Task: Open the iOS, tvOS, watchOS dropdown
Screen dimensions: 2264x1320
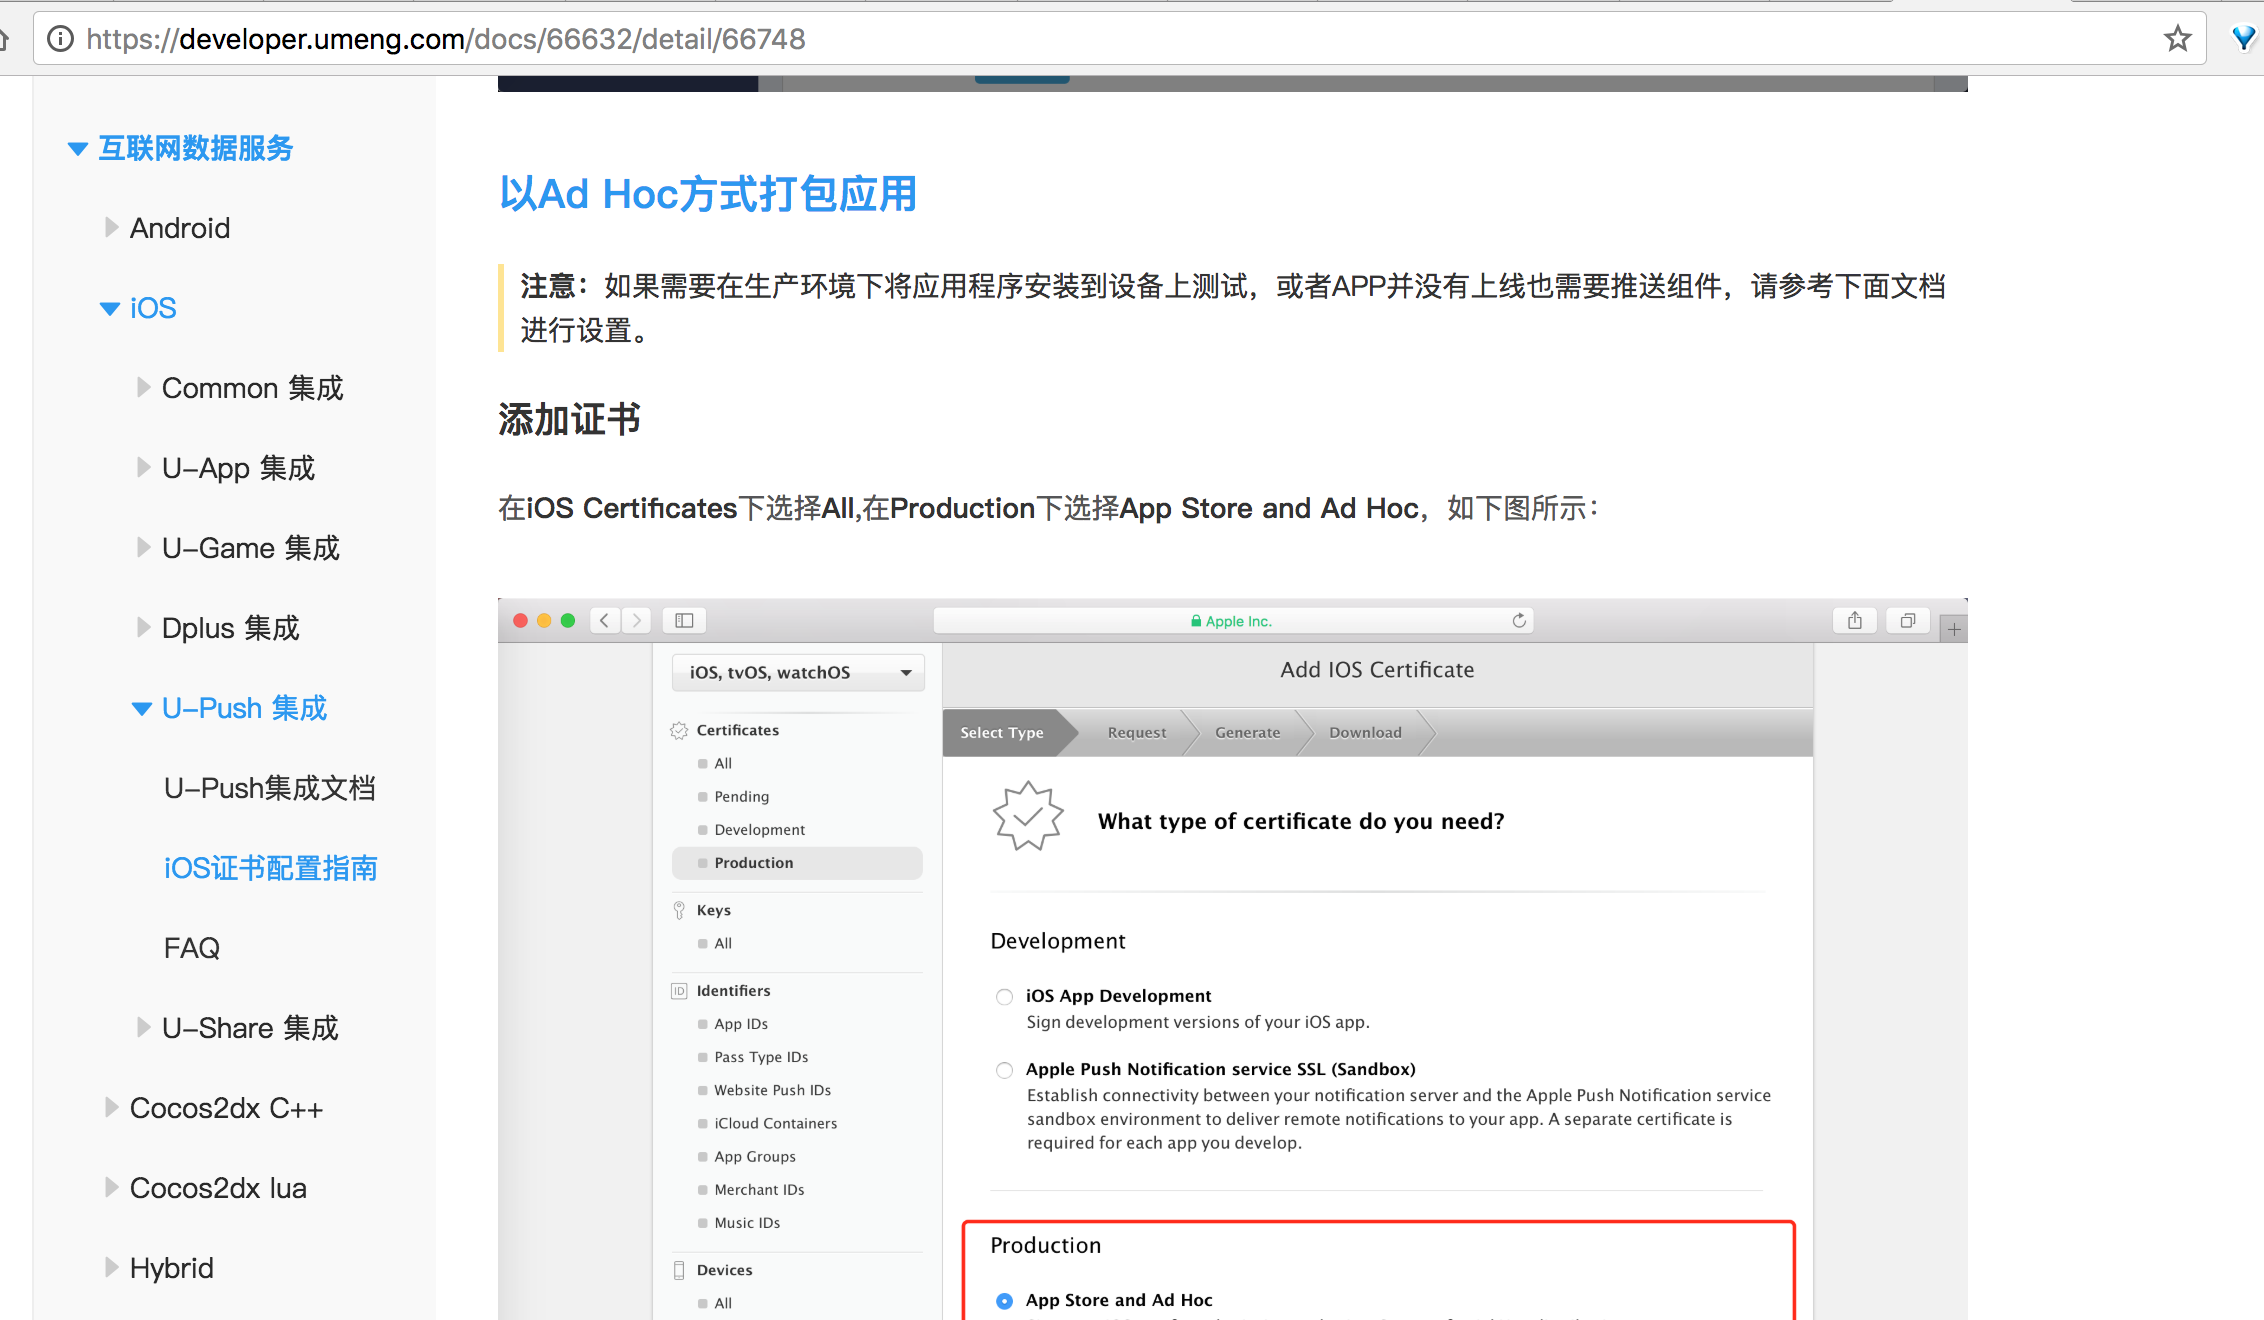Action: pos(798,673)
